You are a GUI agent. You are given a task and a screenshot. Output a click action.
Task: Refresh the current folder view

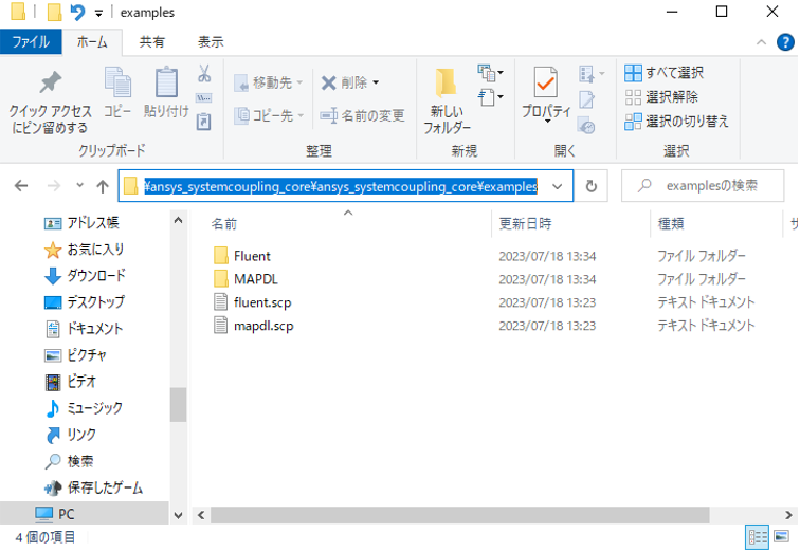click(x=591, y=186)
